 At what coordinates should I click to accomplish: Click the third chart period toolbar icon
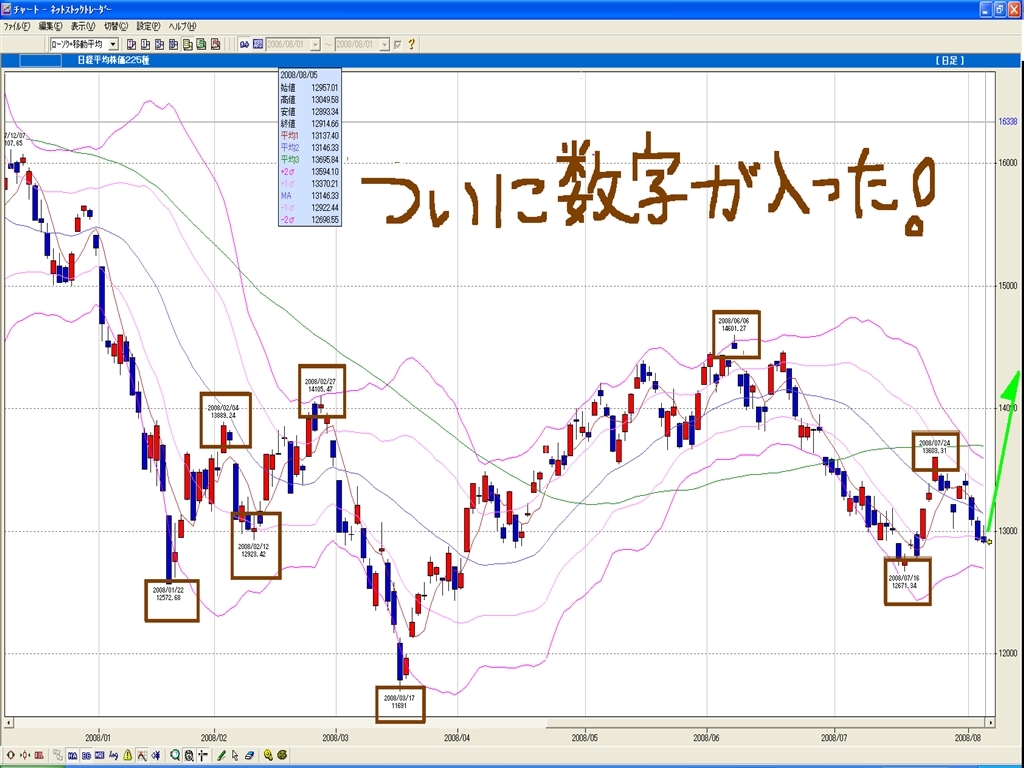pos(159,44)
